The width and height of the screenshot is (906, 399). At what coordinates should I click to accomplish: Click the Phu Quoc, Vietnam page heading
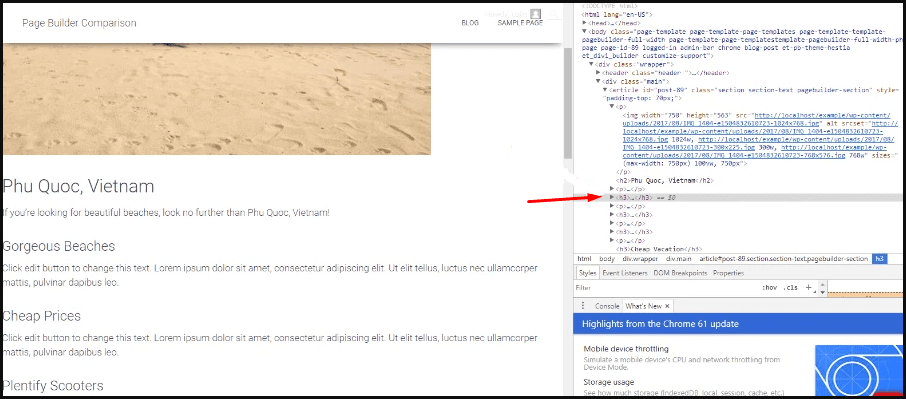79,187
